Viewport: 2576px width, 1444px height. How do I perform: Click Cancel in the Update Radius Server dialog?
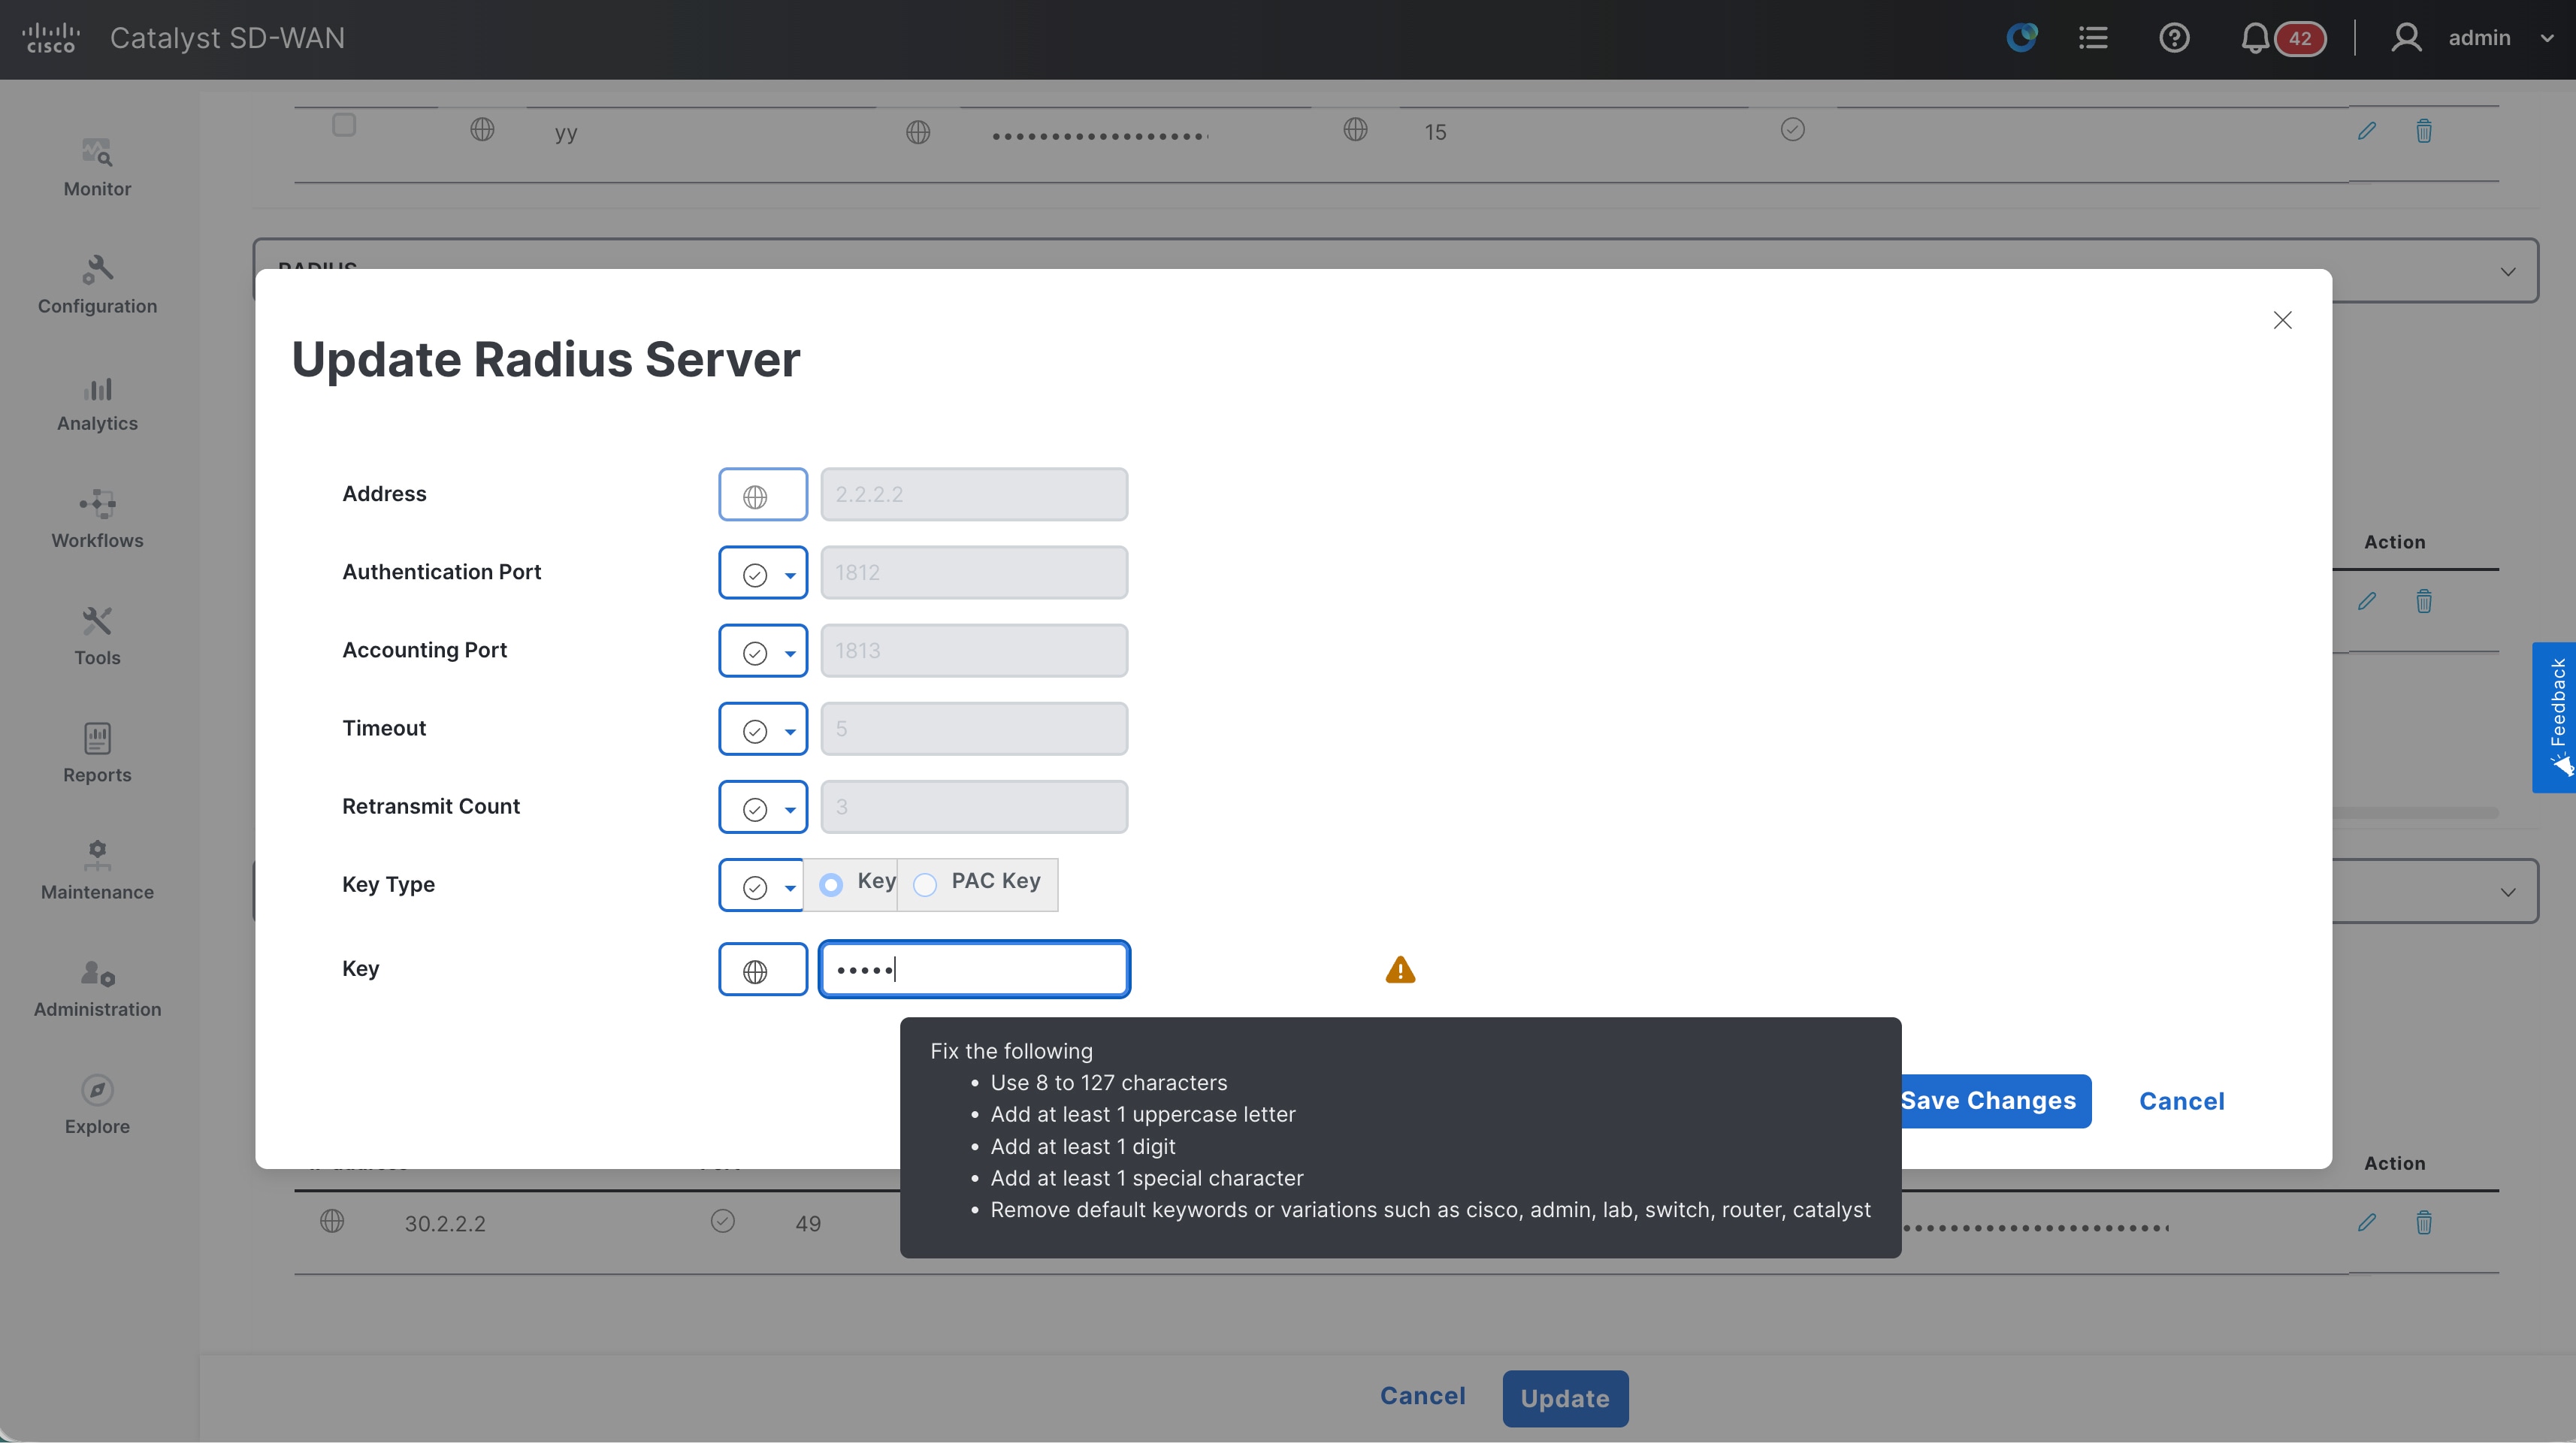(2182, 1101)
